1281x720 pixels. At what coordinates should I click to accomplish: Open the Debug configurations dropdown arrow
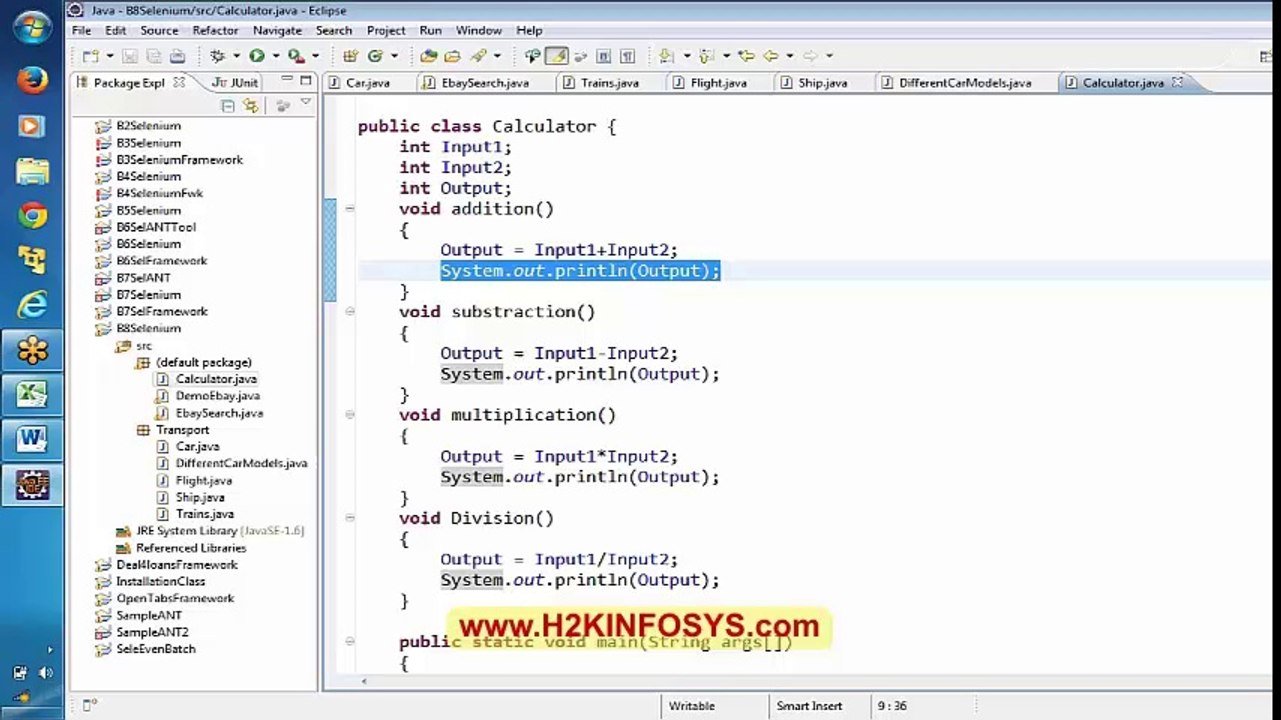click(x=236, y=56)
